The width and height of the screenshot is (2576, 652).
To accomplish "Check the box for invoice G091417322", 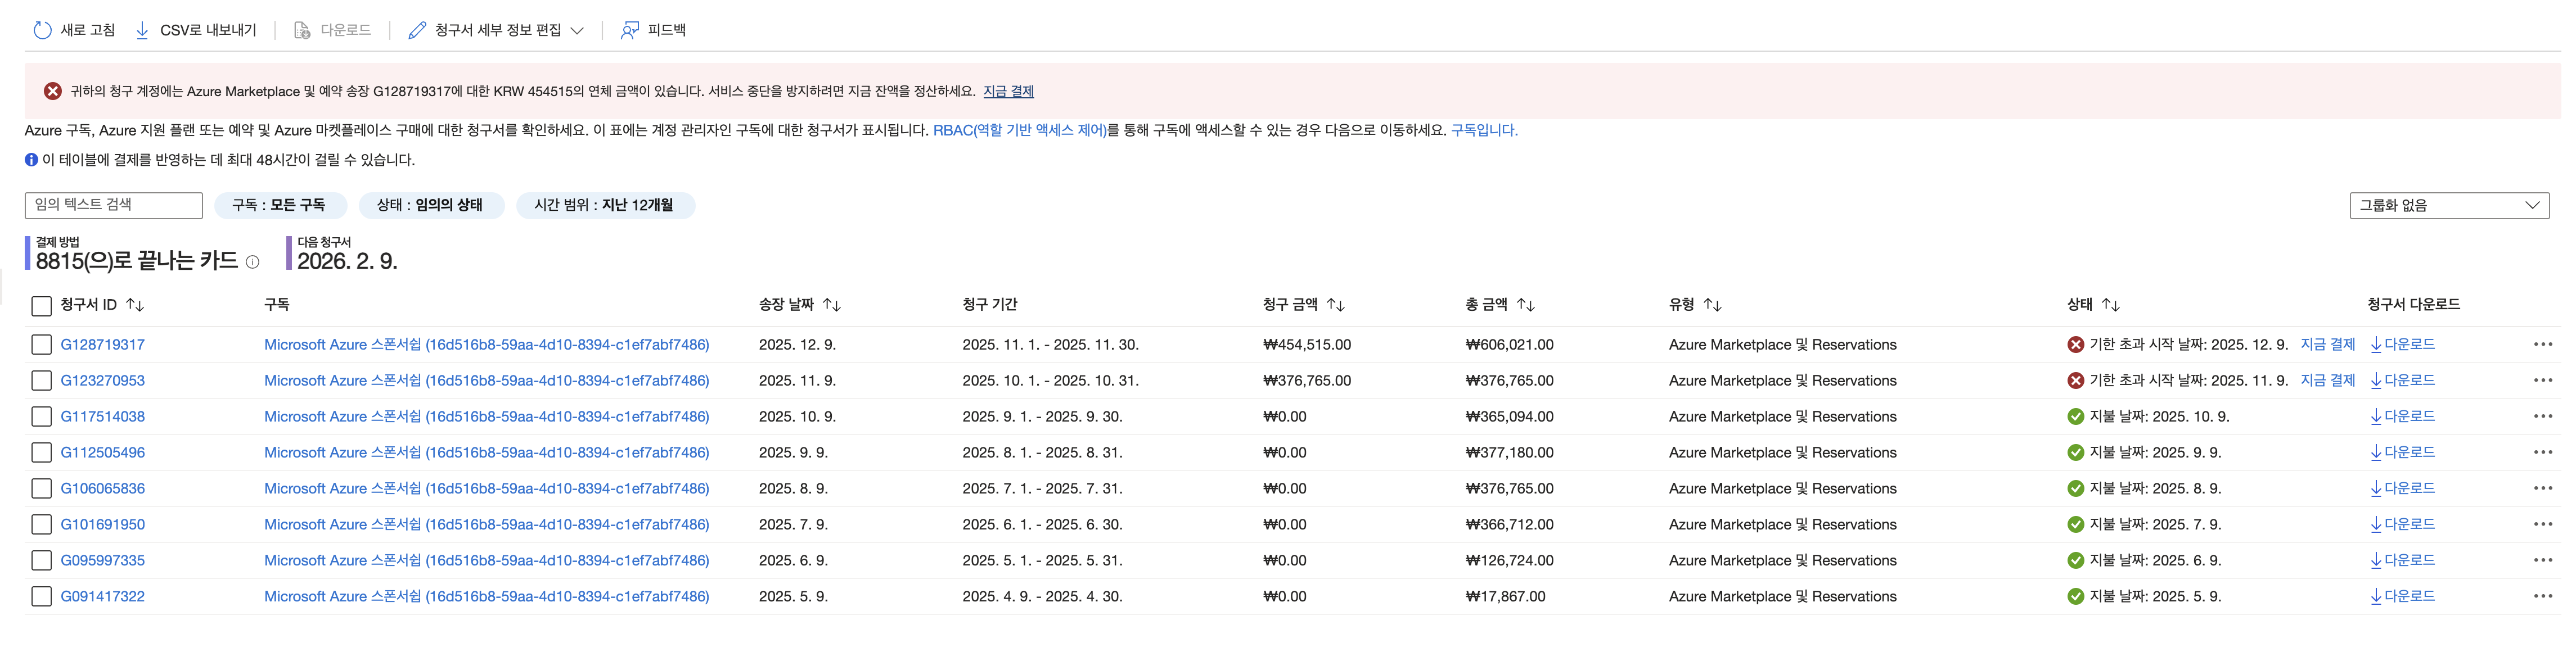I will (41, 597).
